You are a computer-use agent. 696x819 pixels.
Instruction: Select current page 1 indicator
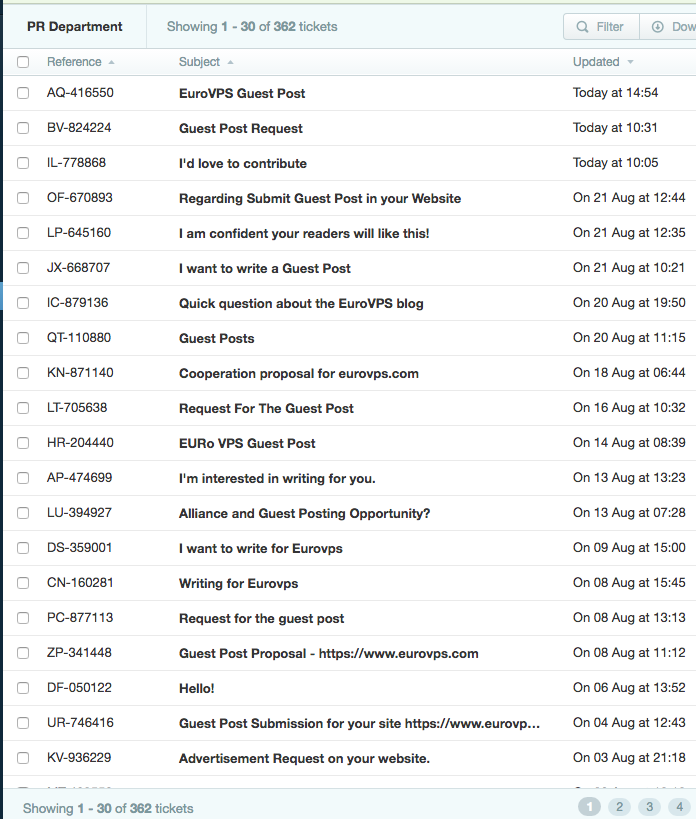click(589, 807)
